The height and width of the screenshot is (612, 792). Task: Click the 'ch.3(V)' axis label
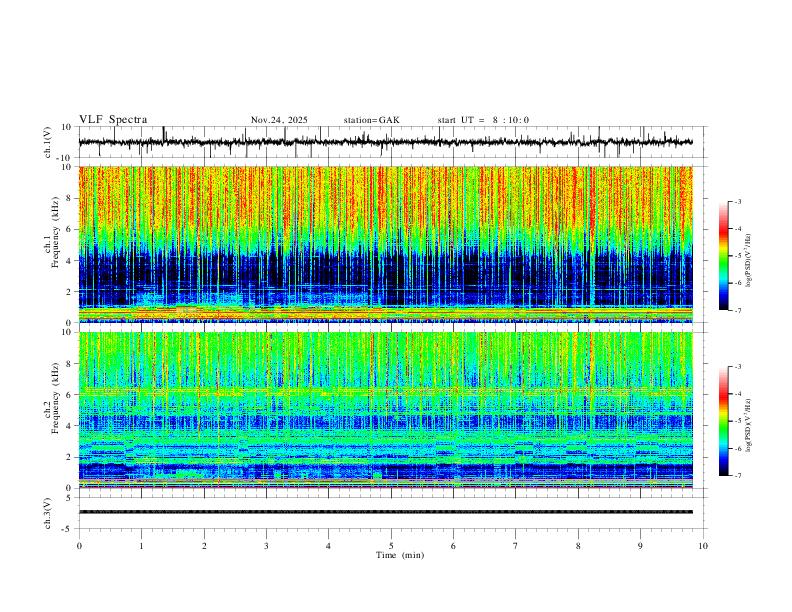point(48,513)
